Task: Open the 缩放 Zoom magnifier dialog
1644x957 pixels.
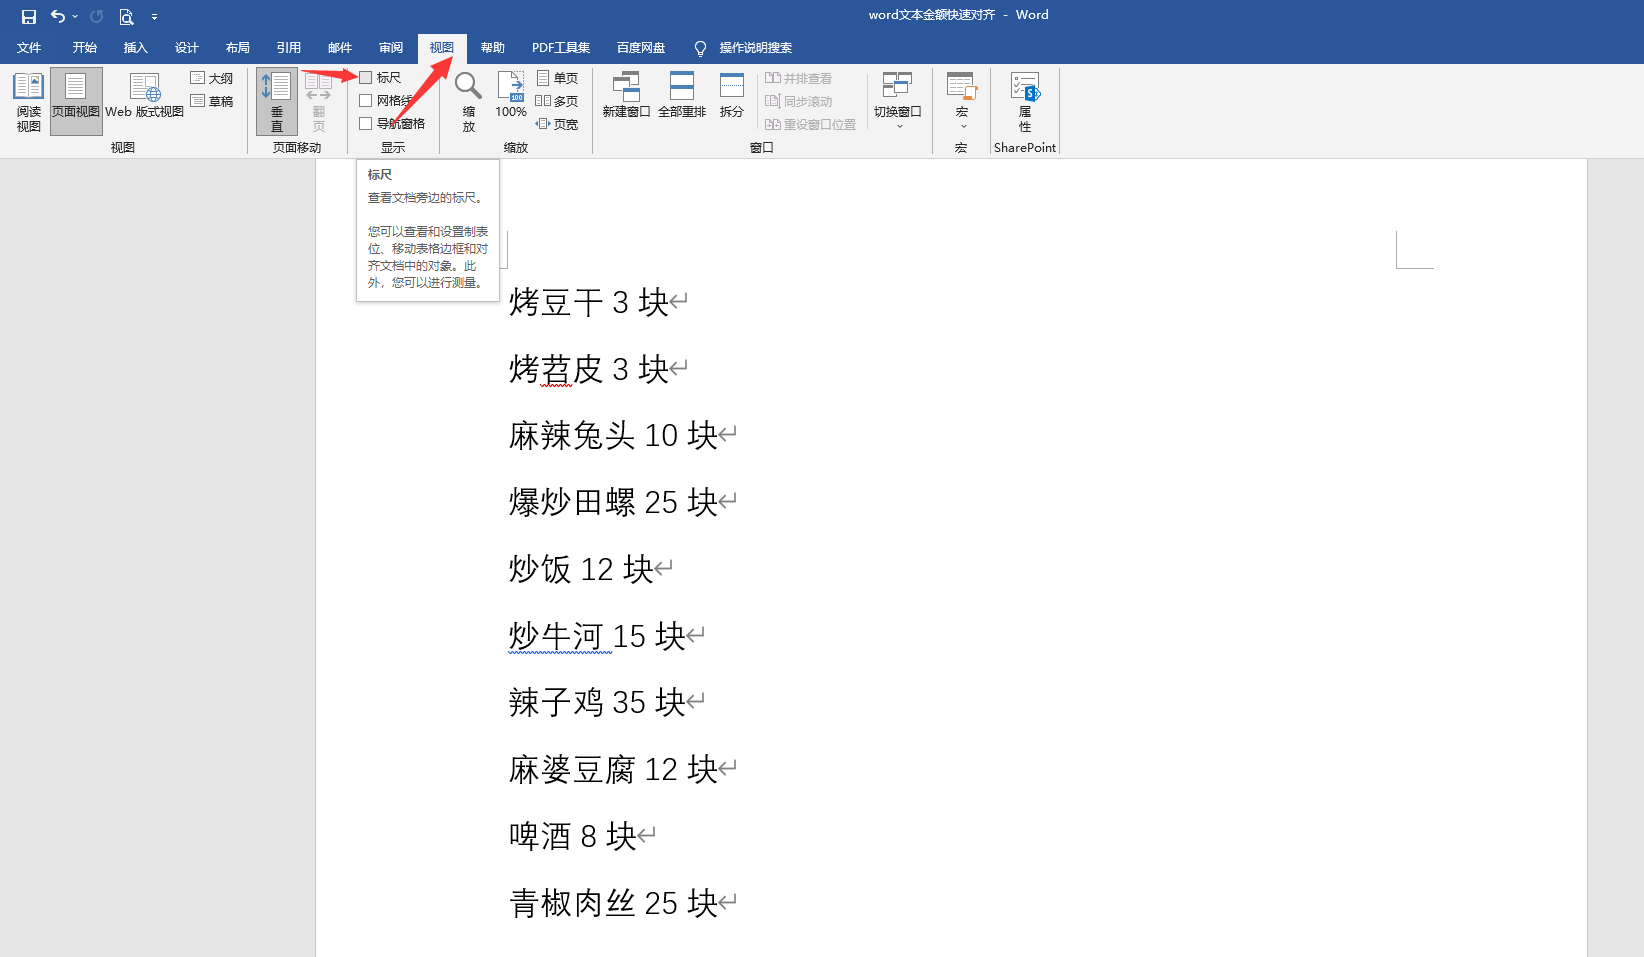Action: (x=468, y=102)
